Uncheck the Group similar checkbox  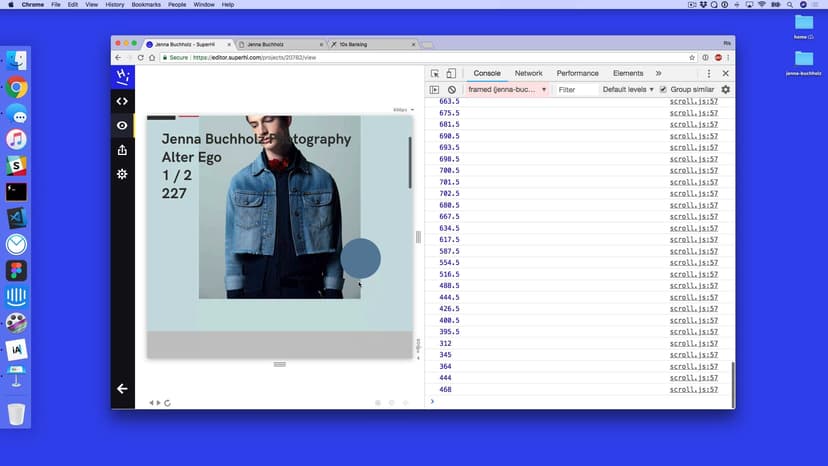pyautogui.click(x=663, y=90)
